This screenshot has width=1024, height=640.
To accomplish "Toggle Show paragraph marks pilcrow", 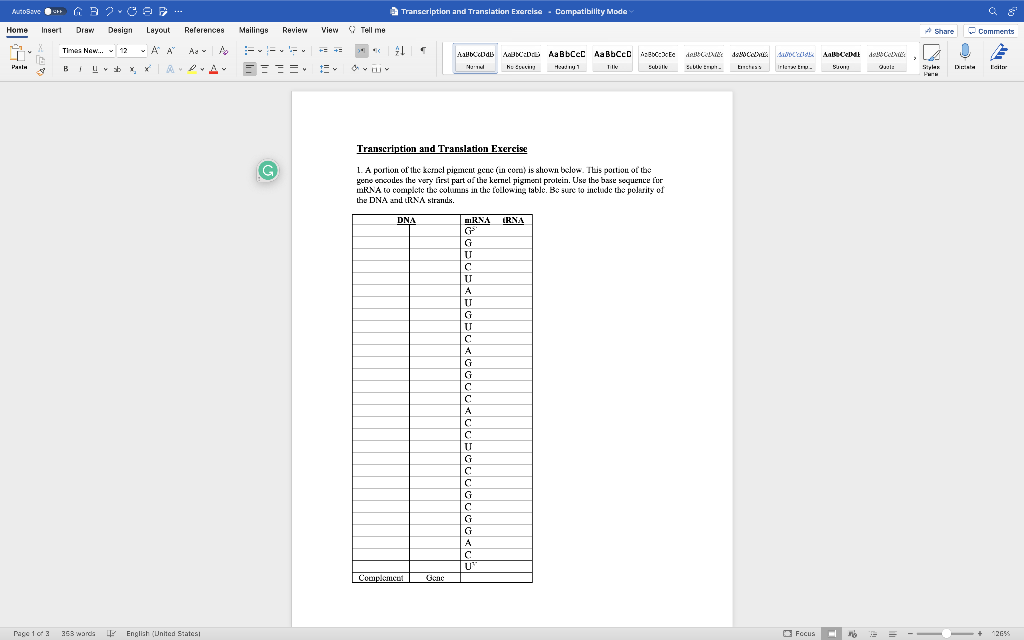I will pos(423,51).
